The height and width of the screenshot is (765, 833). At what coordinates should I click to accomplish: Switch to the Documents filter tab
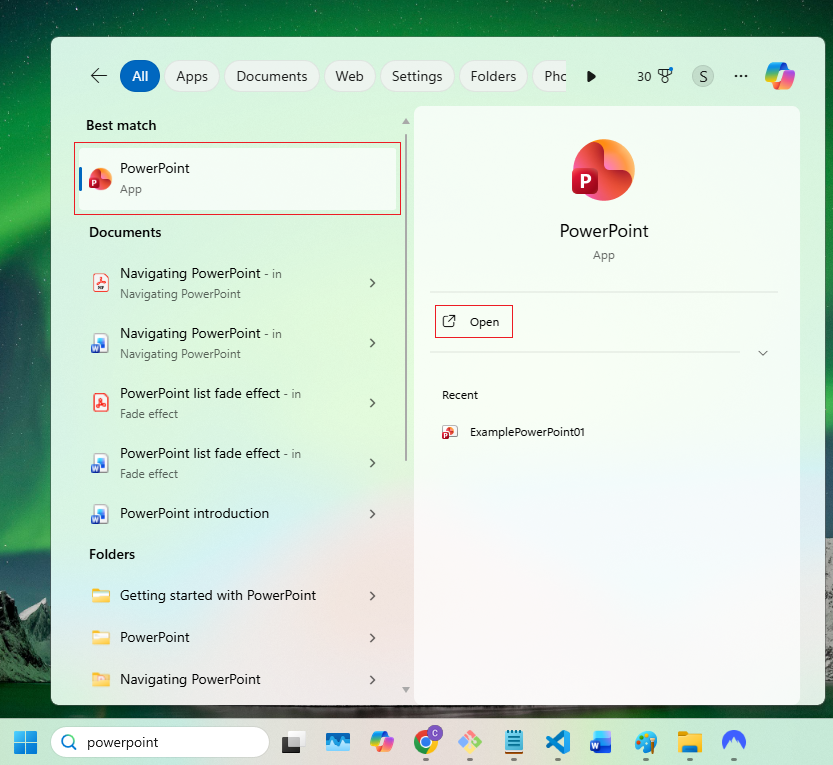click(x=271, y=75)
